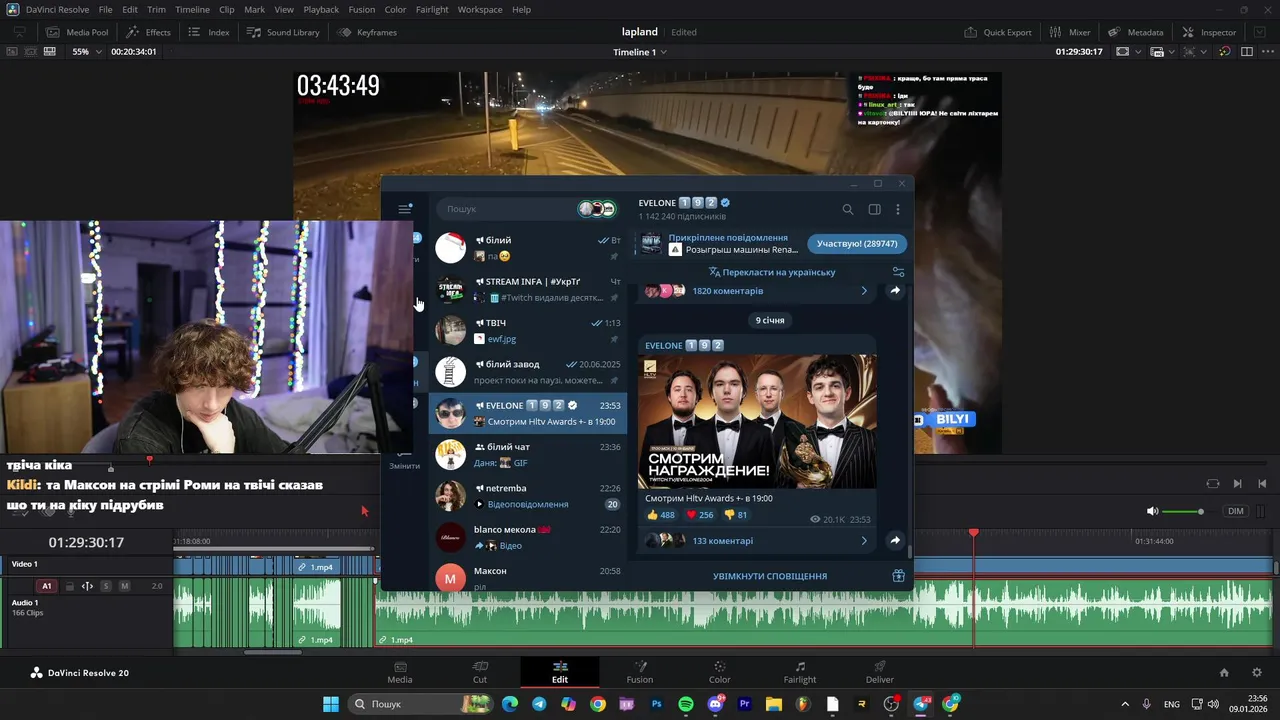The image size is (1280, 720).
Task: Open Timeline 1 name dropdown
Action: (639, 52)
